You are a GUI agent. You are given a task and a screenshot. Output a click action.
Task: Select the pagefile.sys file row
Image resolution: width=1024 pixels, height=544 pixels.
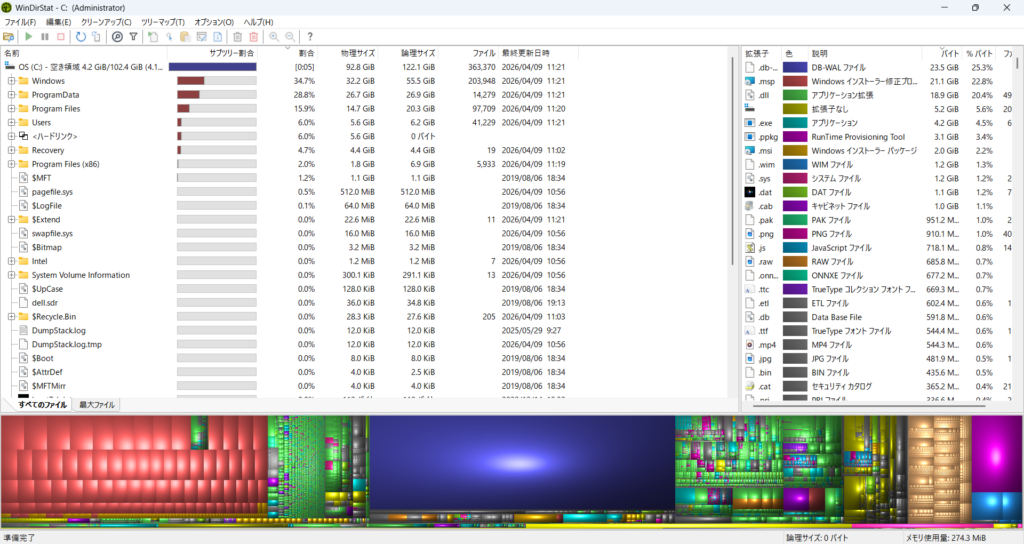pos(52,191)
